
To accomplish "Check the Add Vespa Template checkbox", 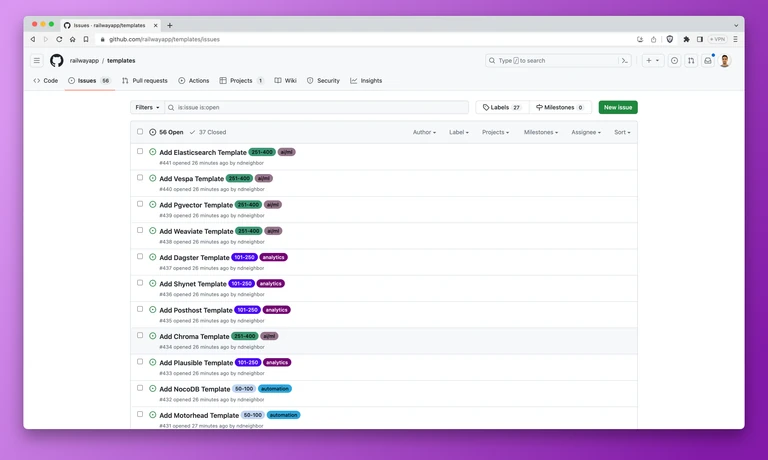I will pos(140,178).
